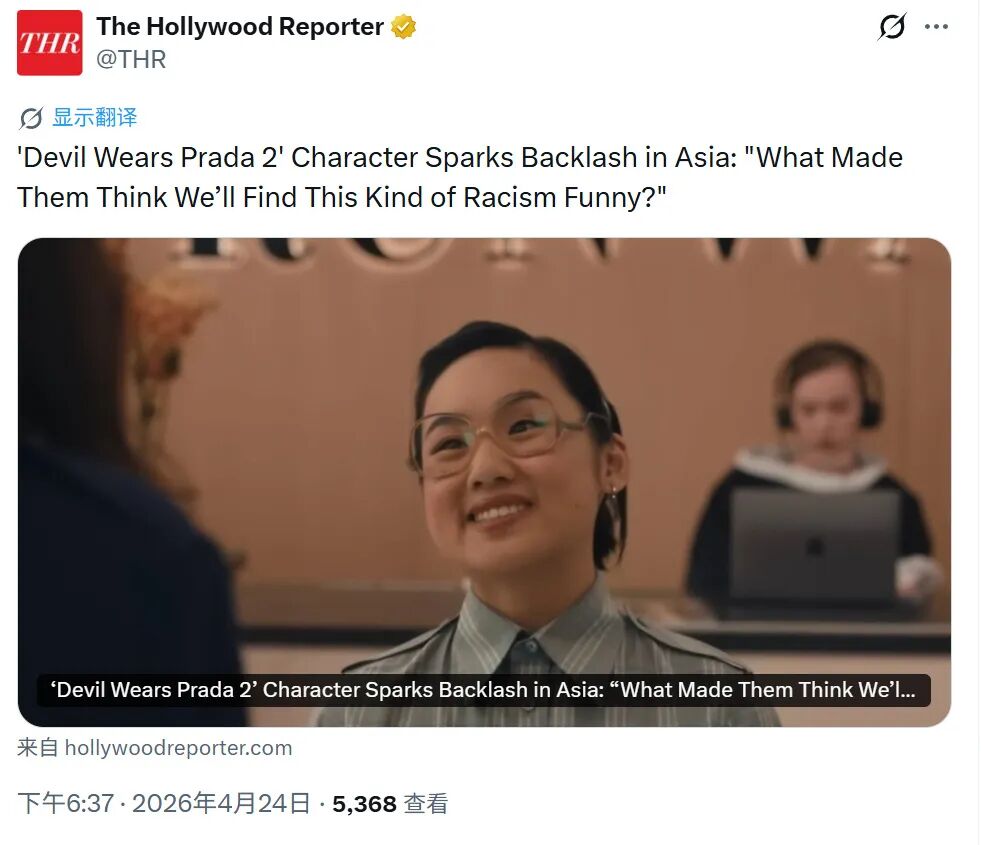
Task: Click the blurred laptop in preview image
Action: point(813,545)
